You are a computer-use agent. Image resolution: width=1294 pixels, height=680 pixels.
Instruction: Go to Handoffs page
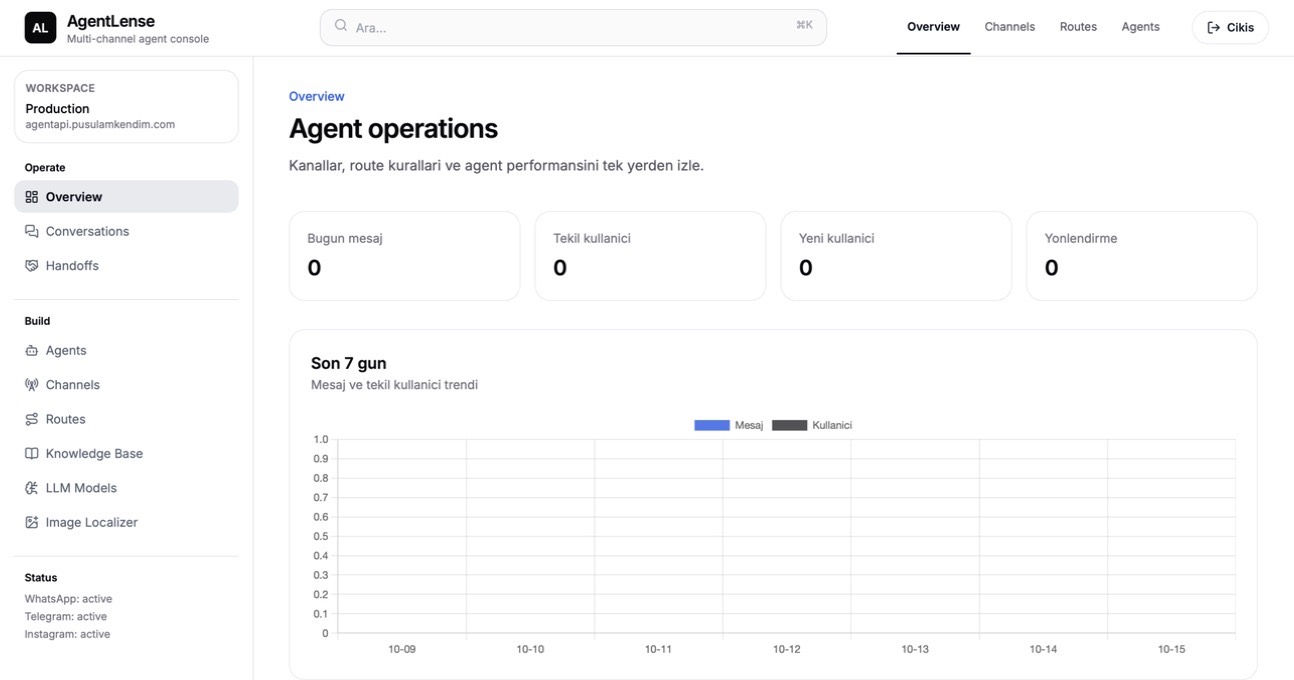[x=126, y=266]
